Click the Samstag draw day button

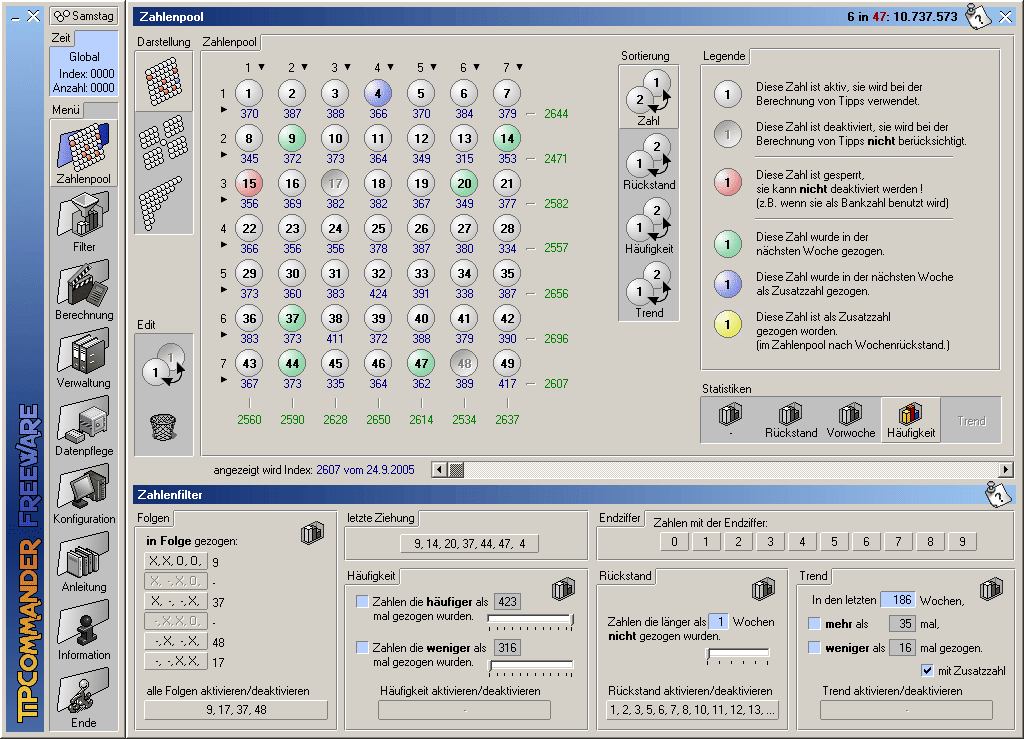click(84, 16)
